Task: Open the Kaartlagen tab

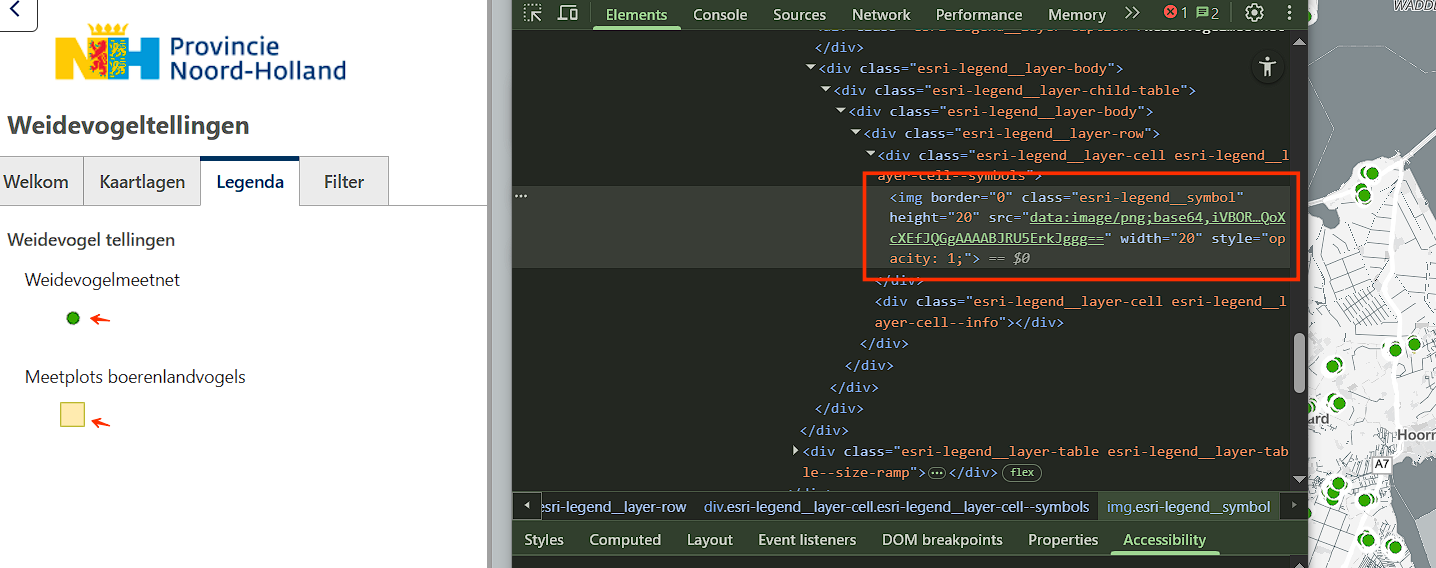Action: pos(142,182)
